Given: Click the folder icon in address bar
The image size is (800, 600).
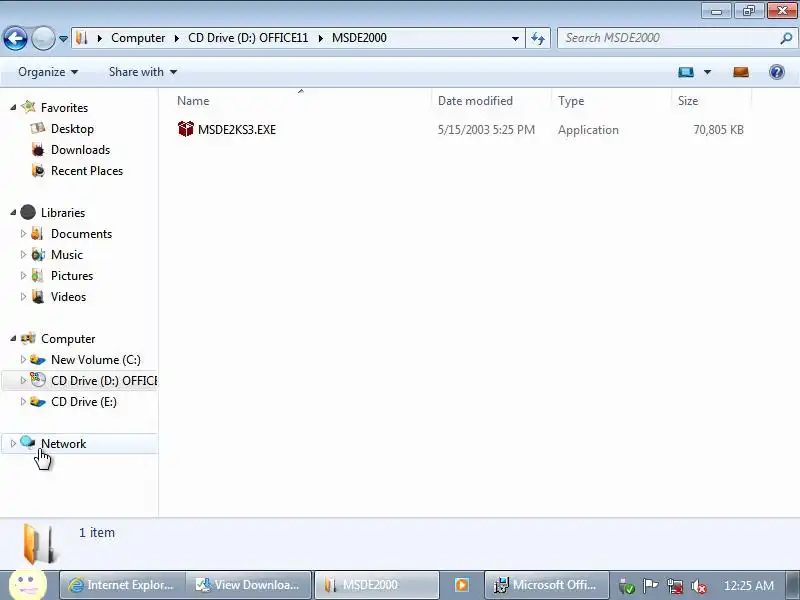Looking at the screenshot, I should pos(82,38).
